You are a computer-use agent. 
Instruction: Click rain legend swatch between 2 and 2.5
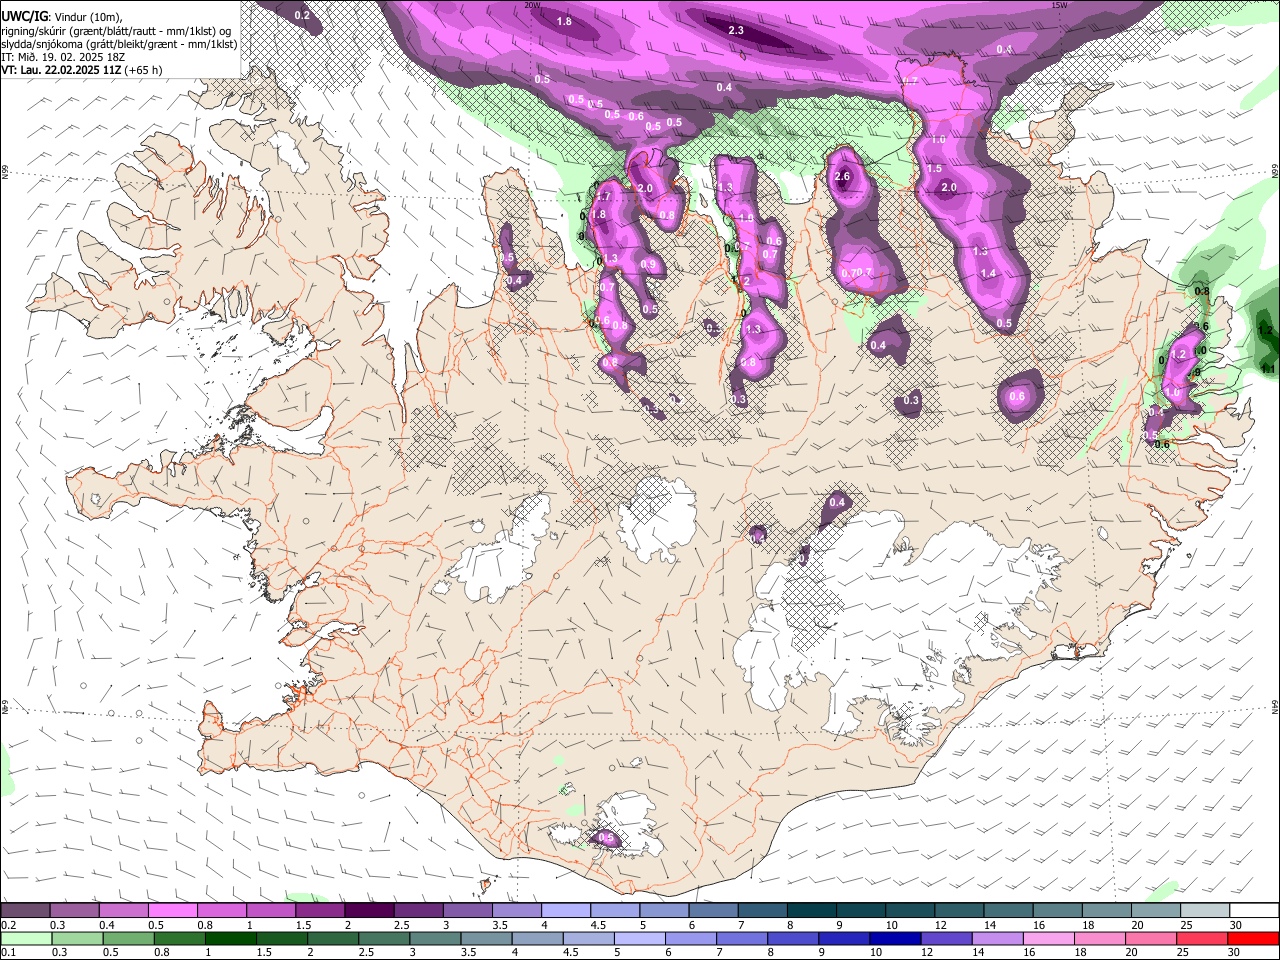[x=332, y=939]
